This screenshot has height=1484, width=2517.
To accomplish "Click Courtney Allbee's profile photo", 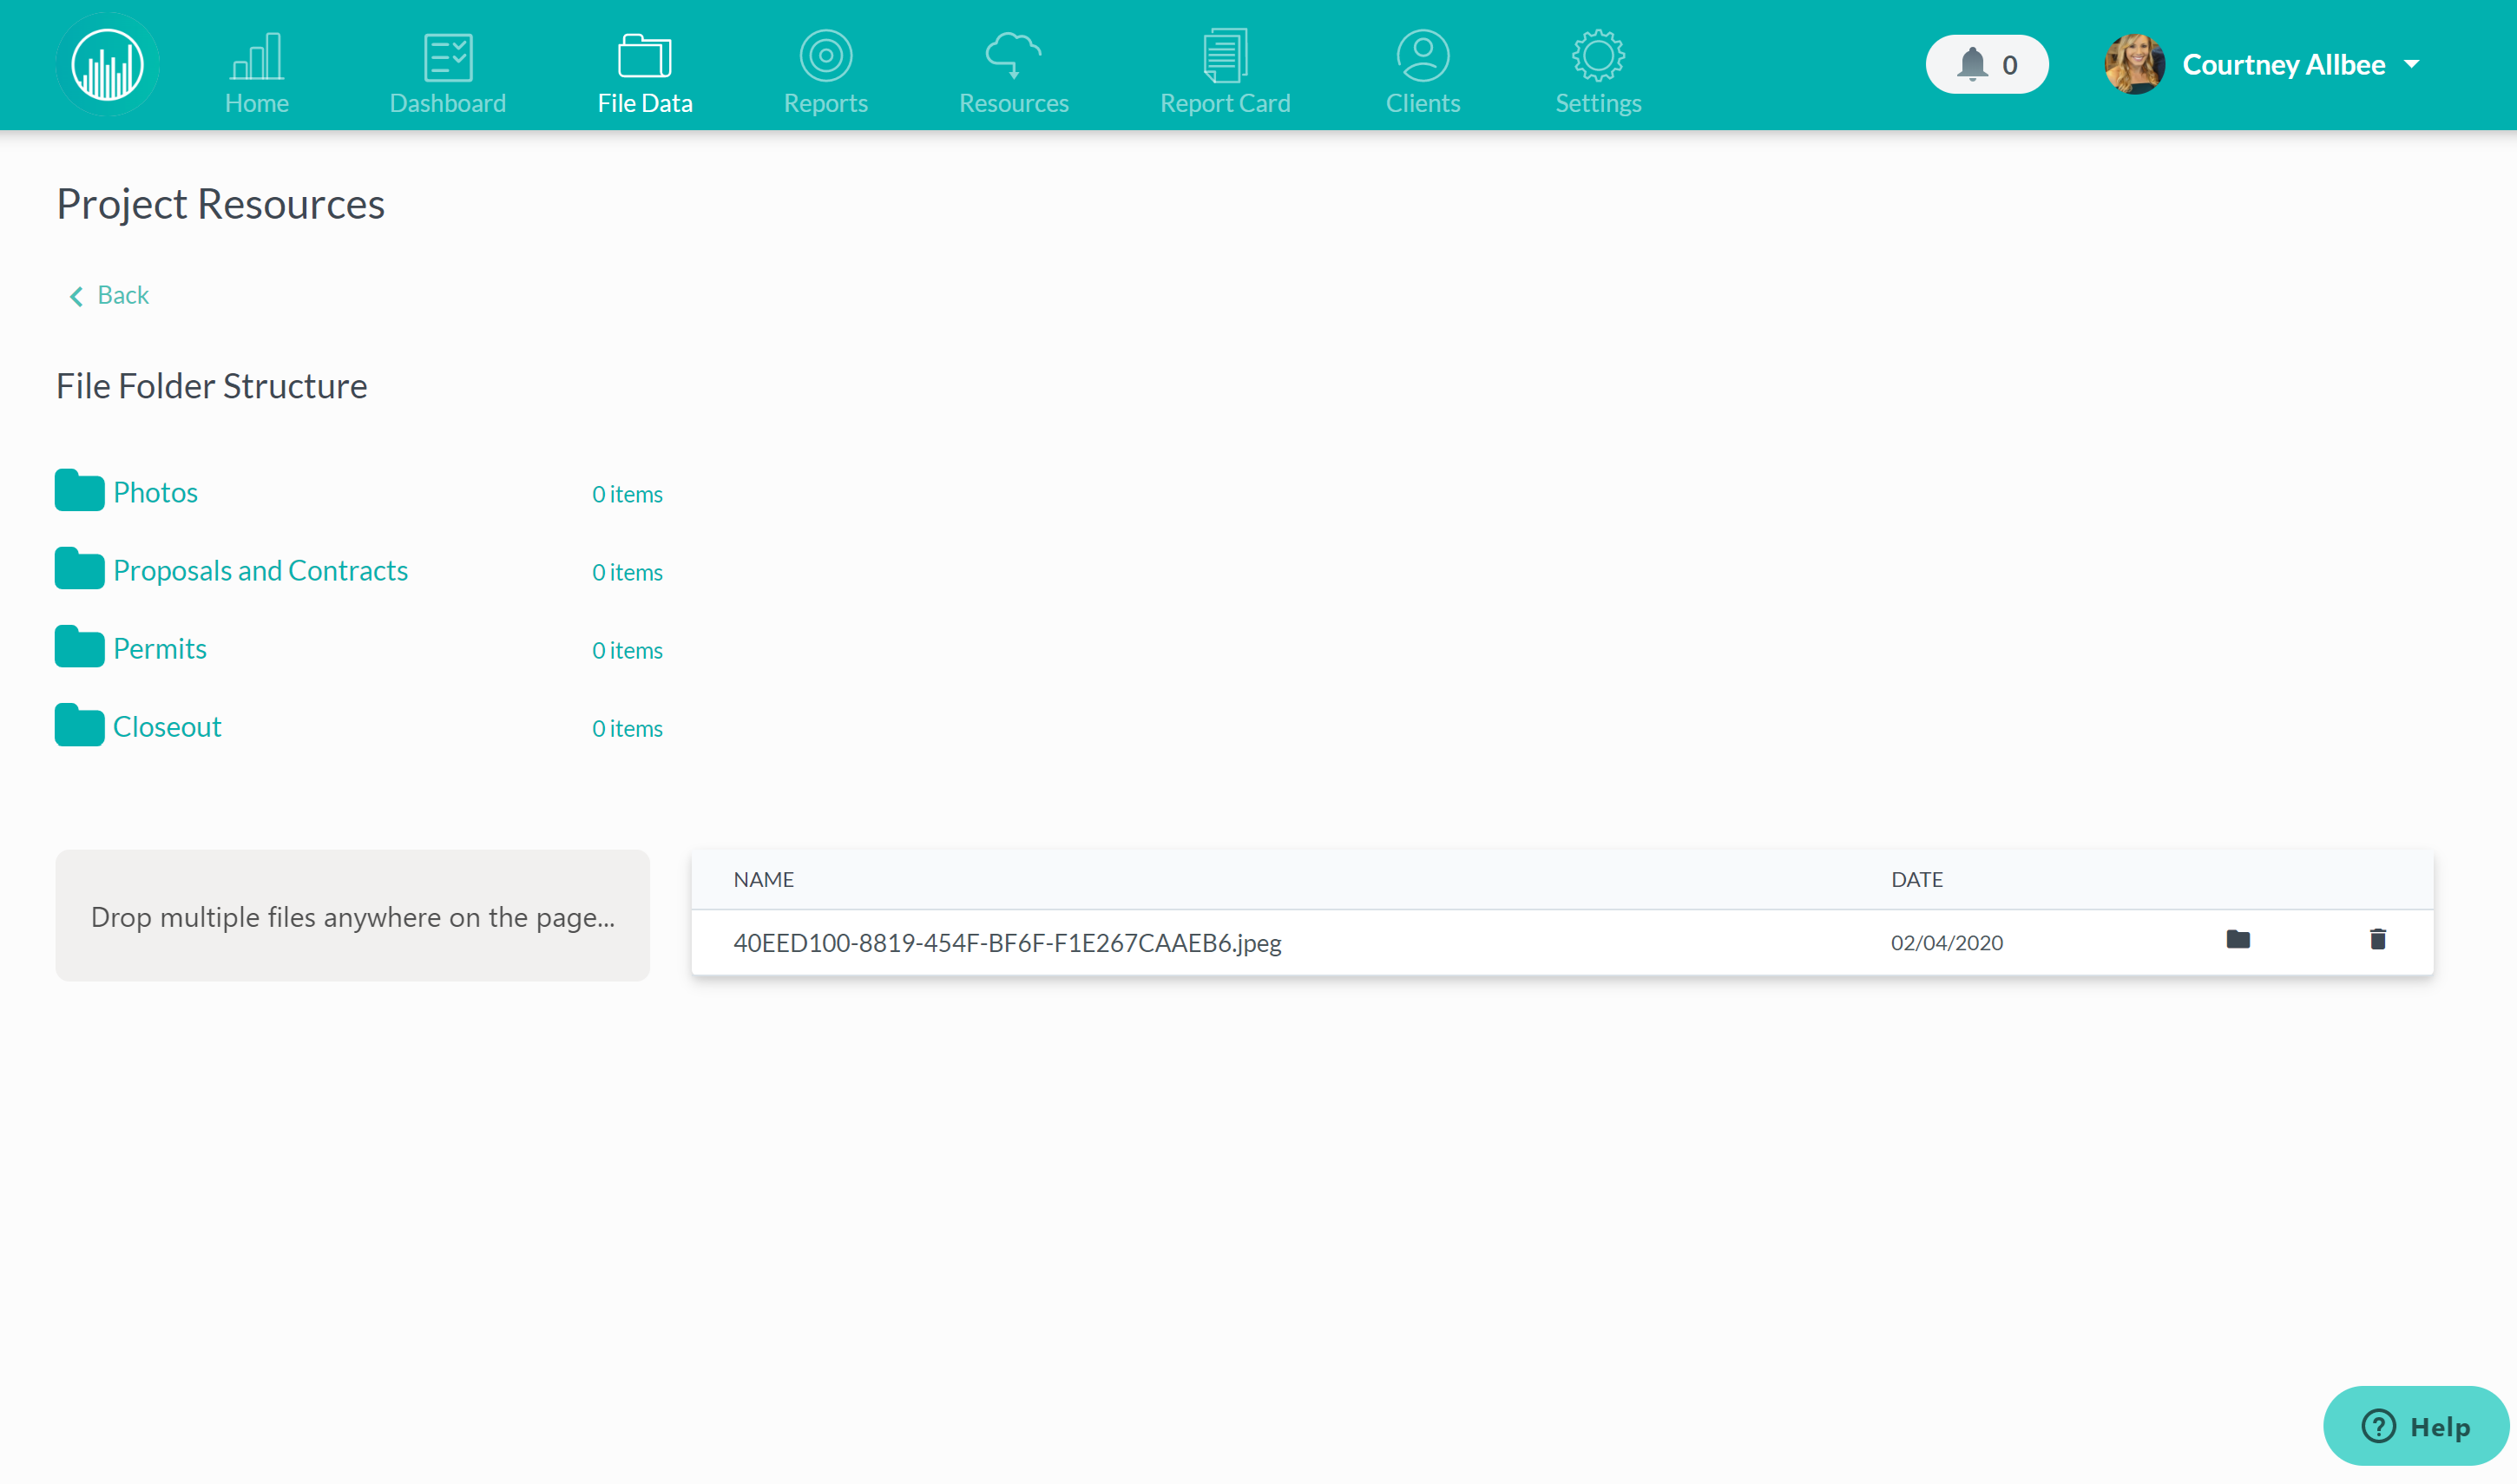I will pyautogui.click(x=2134, y=64).
